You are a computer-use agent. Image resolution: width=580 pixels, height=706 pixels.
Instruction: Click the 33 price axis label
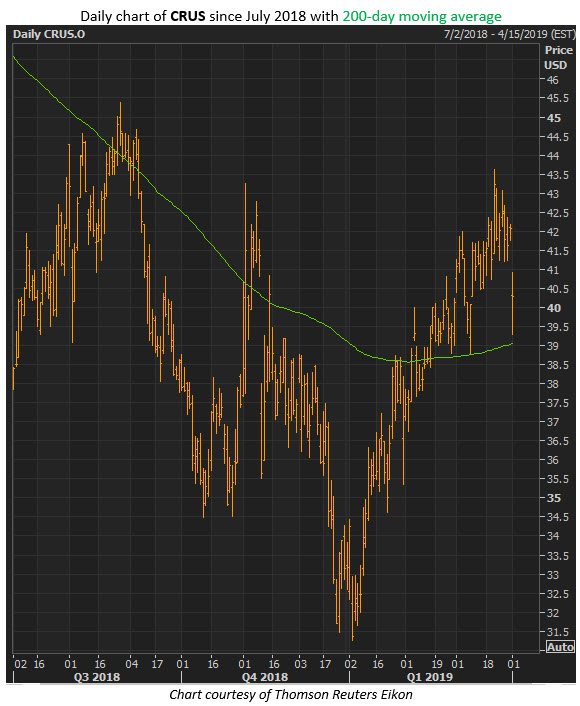[553, 575]
